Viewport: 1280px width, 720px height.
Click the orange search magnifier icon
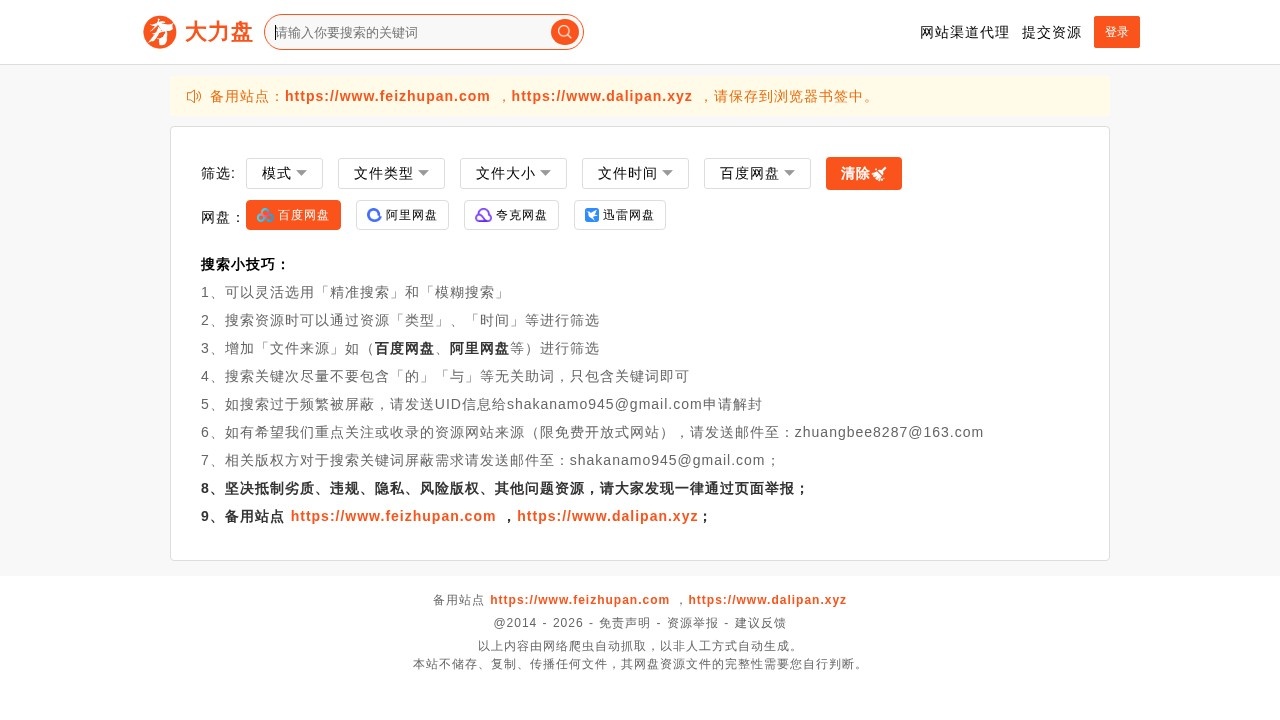pos(565,32)
